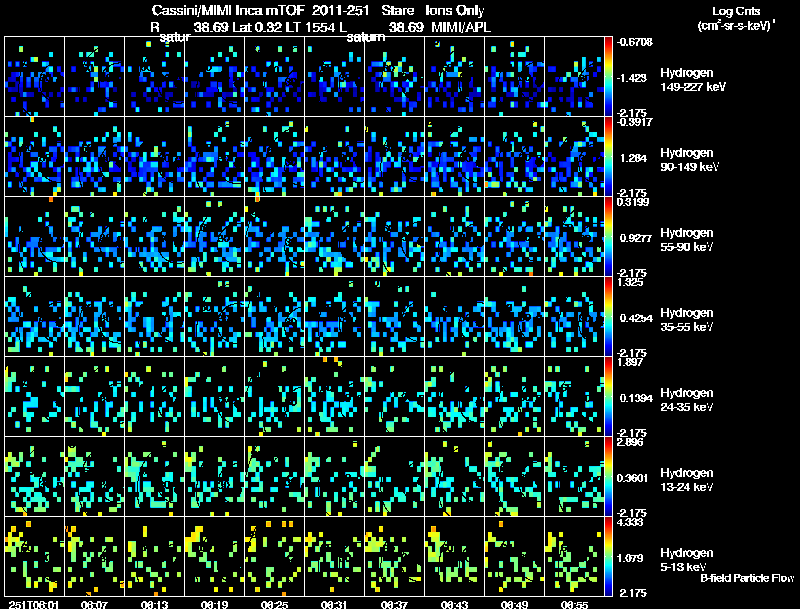The height and width of the screenshot is (609, 800).
Task: Click the 'Hydrogen 35-55 keV' row label
Action: [x=687, y=320]
